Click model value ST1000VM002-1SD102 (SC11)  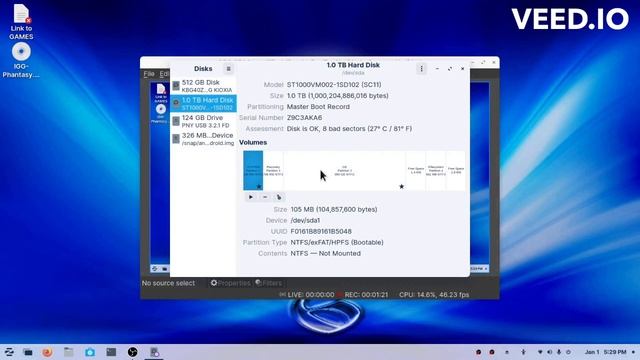334,84
